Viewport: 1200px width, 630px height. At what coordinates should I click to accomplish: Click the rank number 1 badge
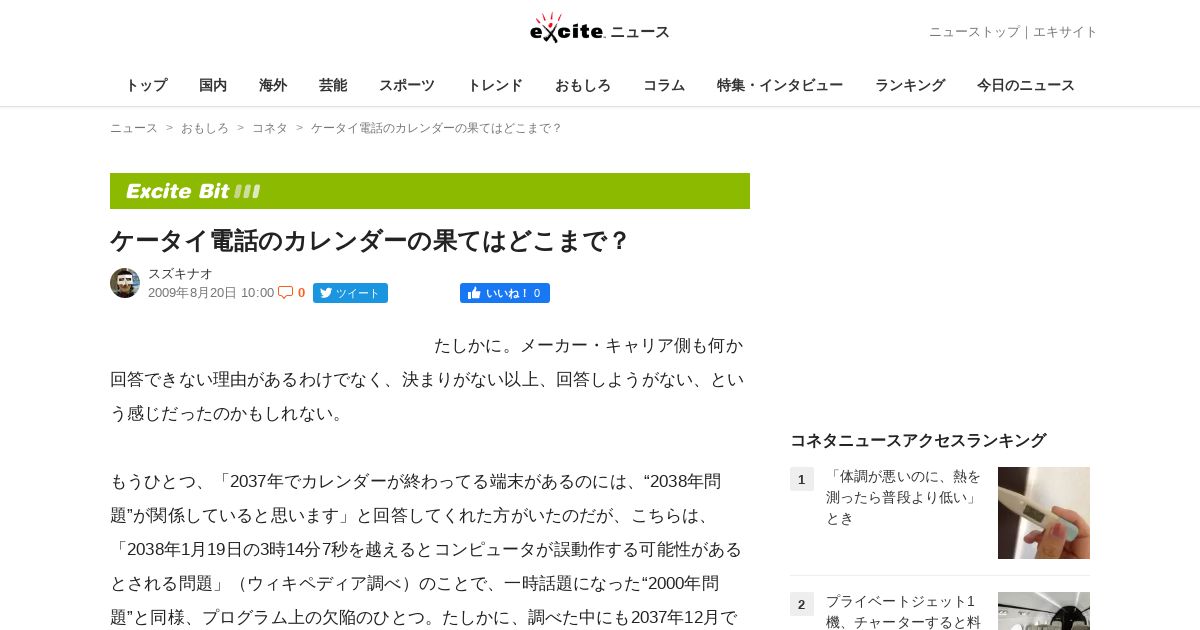click(802, 479)
